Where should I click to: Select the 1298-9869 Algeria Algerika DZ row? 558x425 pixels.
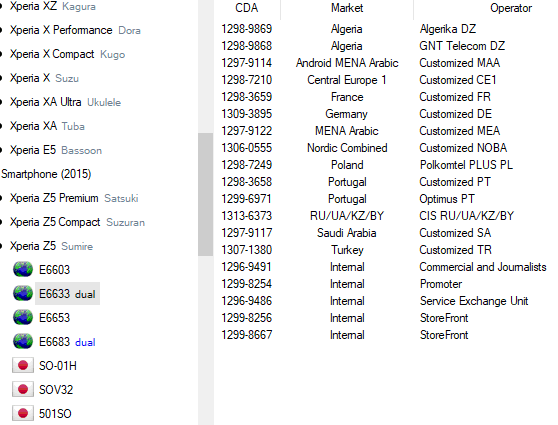386,29
